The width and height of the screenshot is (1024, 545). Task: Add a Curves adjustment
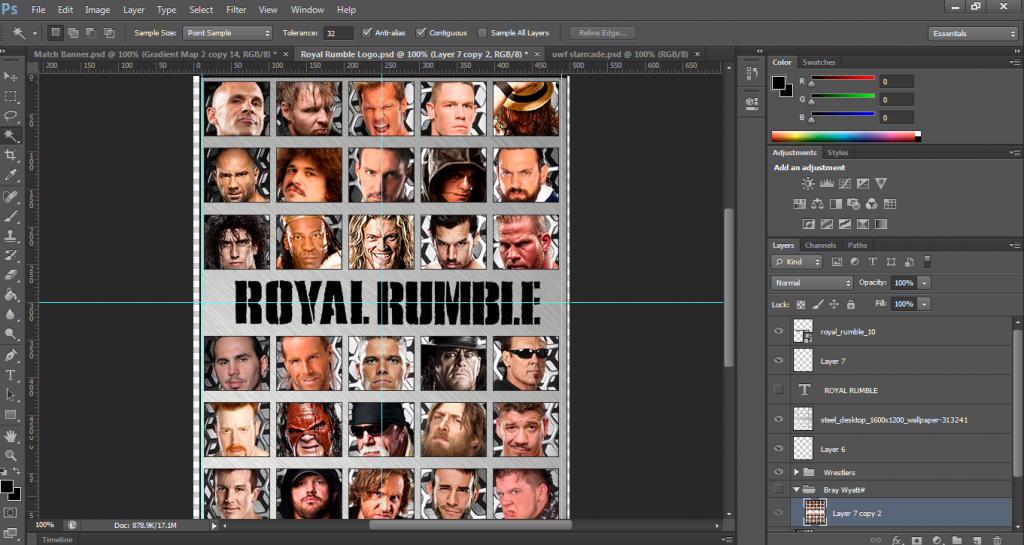tap(845, 183)
